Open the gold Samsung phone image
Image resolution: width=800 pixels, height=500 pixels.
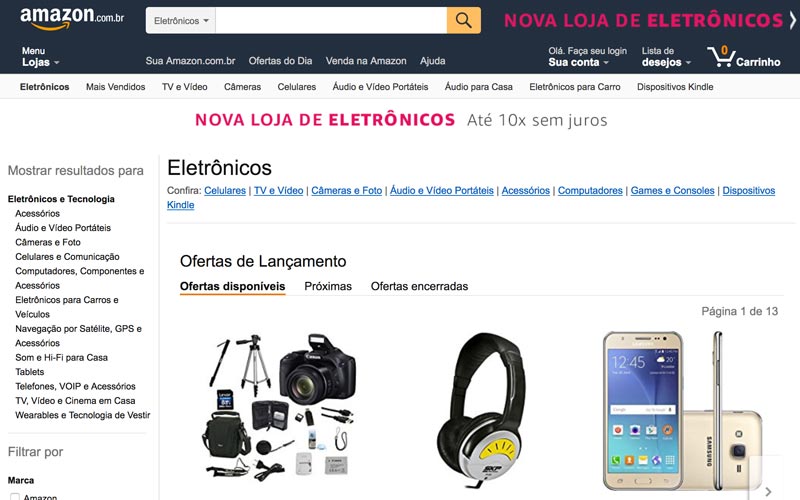click(x=682, y=411)
